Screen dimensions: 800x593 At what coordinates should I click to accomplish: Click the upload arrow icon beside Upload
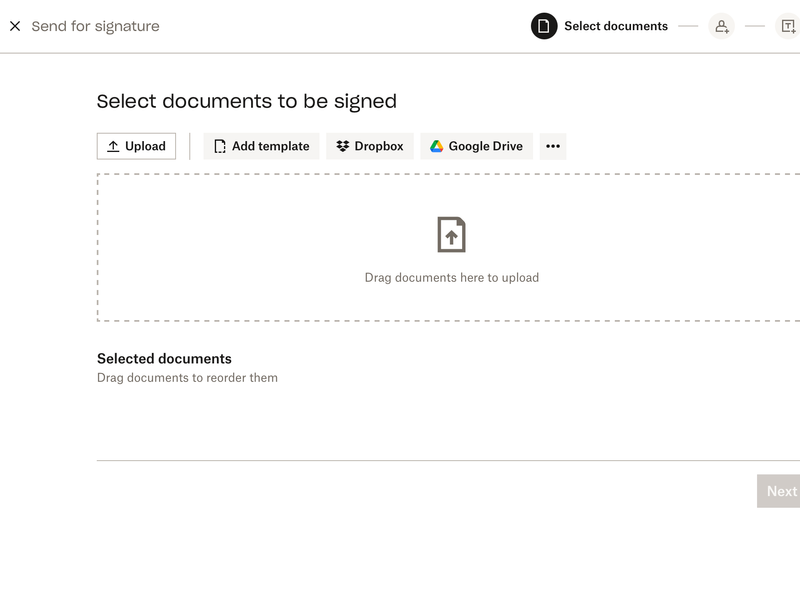[x=113, y=146]
